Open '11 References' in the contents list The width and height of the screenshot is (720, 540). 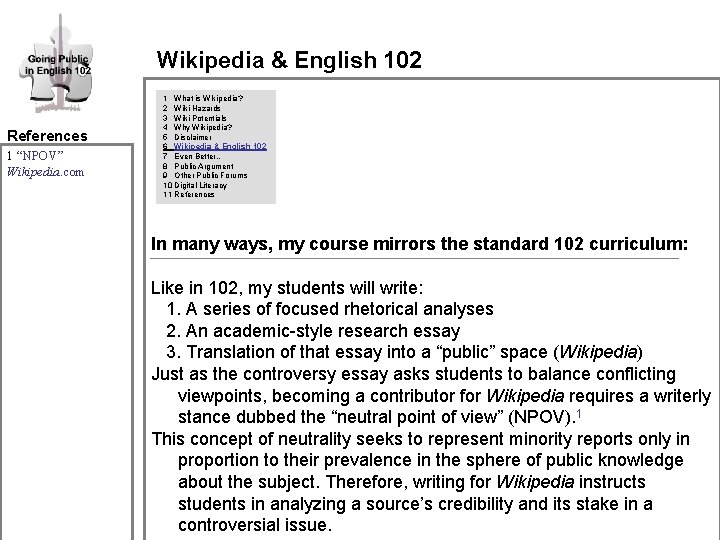pos(189,194)
